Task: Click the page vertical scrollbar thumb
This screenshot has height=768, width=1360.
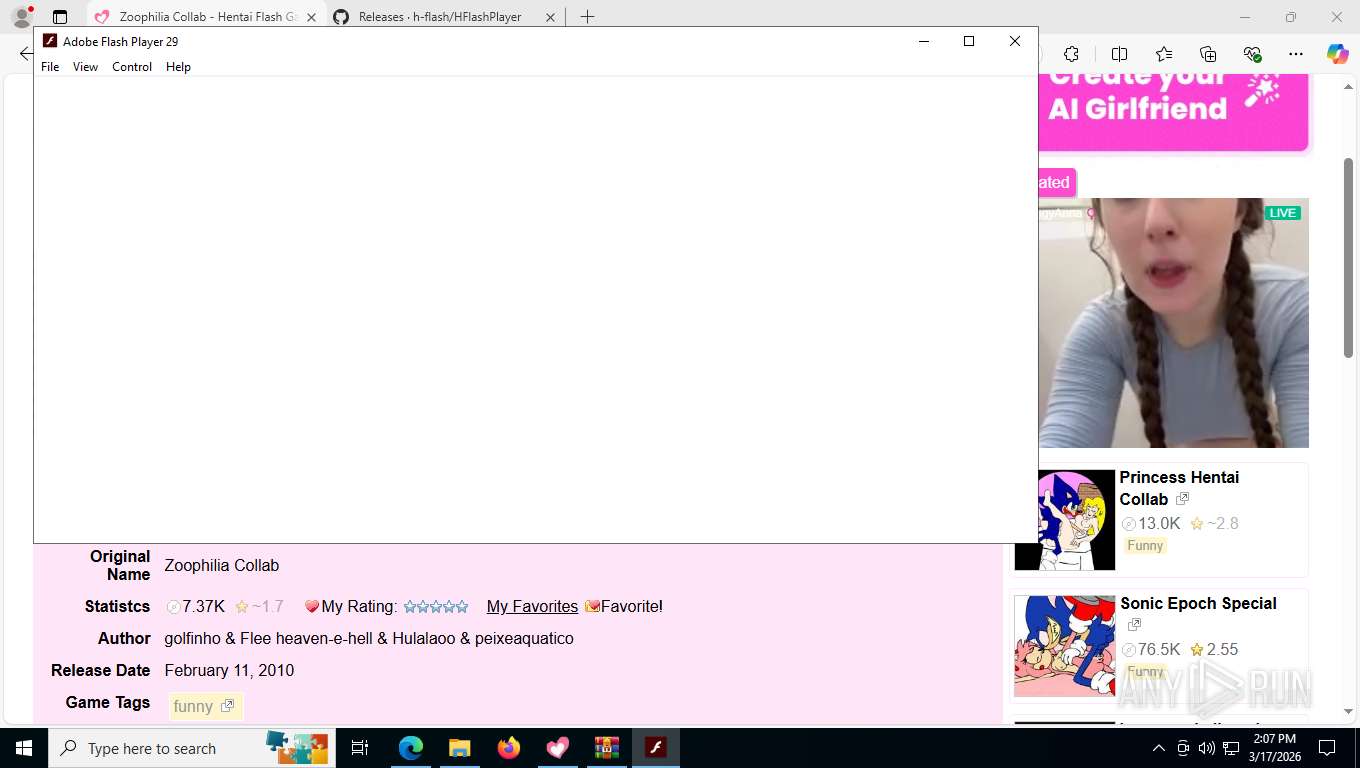Action: coord(1348,257)
